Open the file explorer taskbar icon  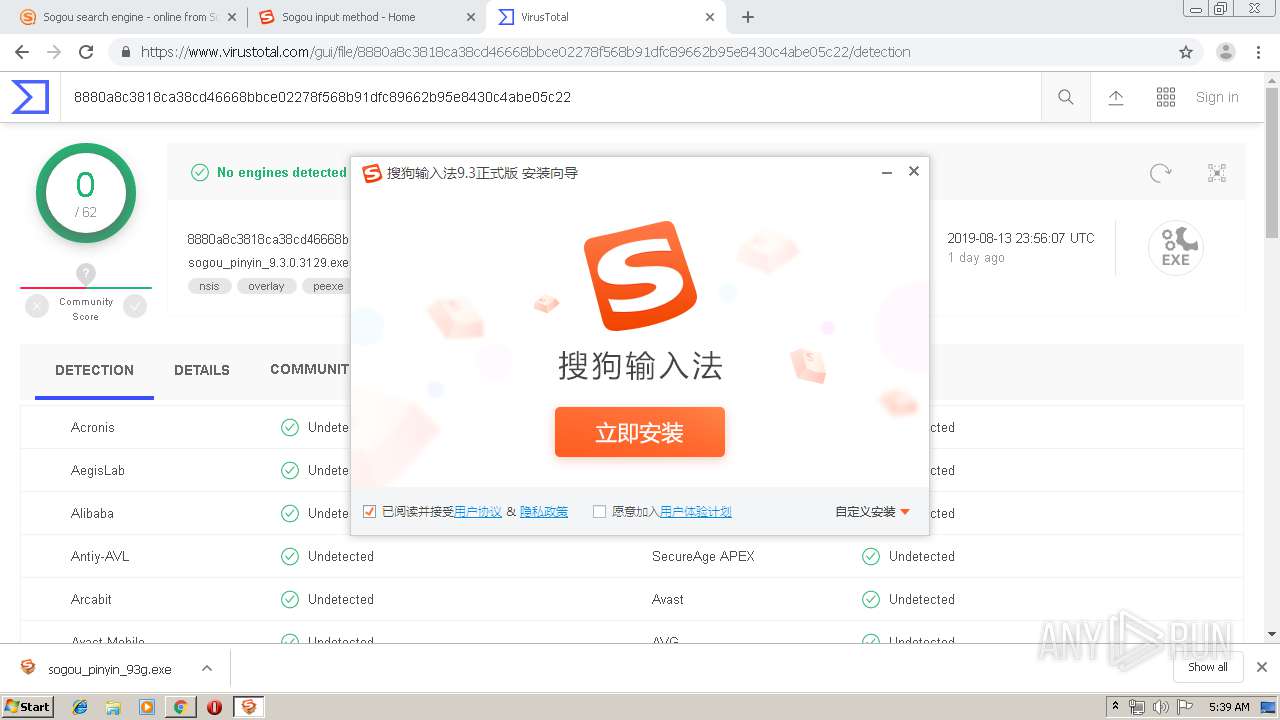click(x=113, y=707)
